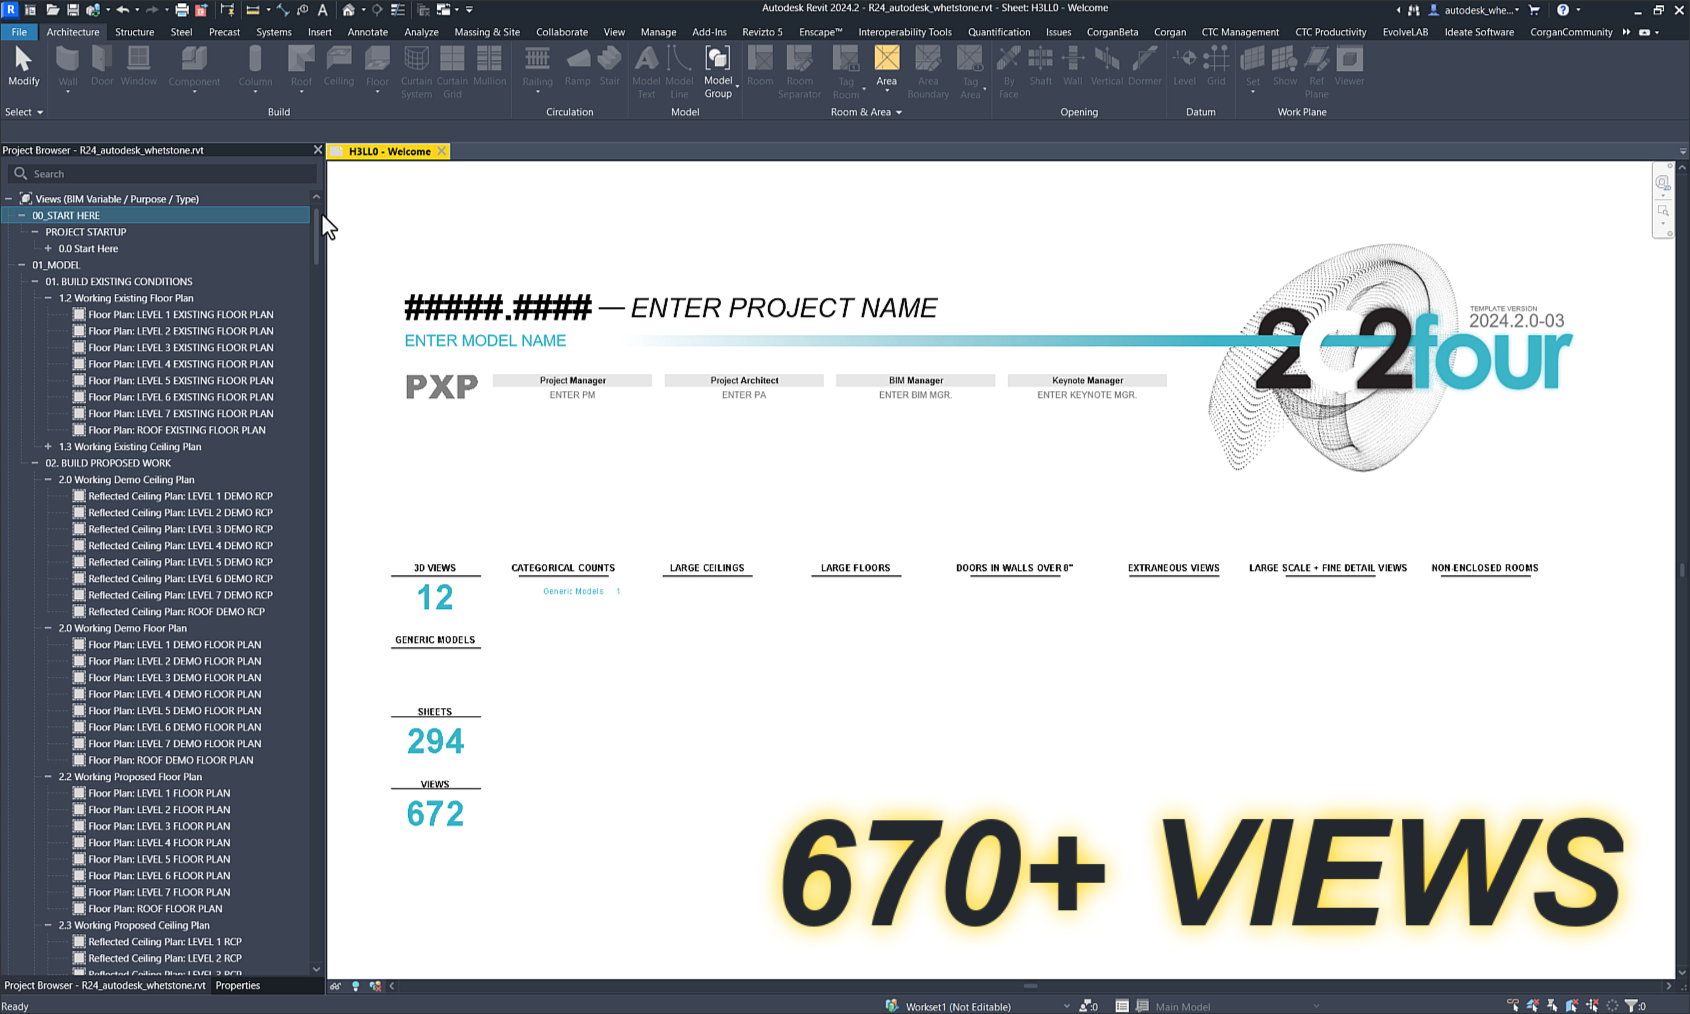Click the Generic Models count link

pos(581,591)
